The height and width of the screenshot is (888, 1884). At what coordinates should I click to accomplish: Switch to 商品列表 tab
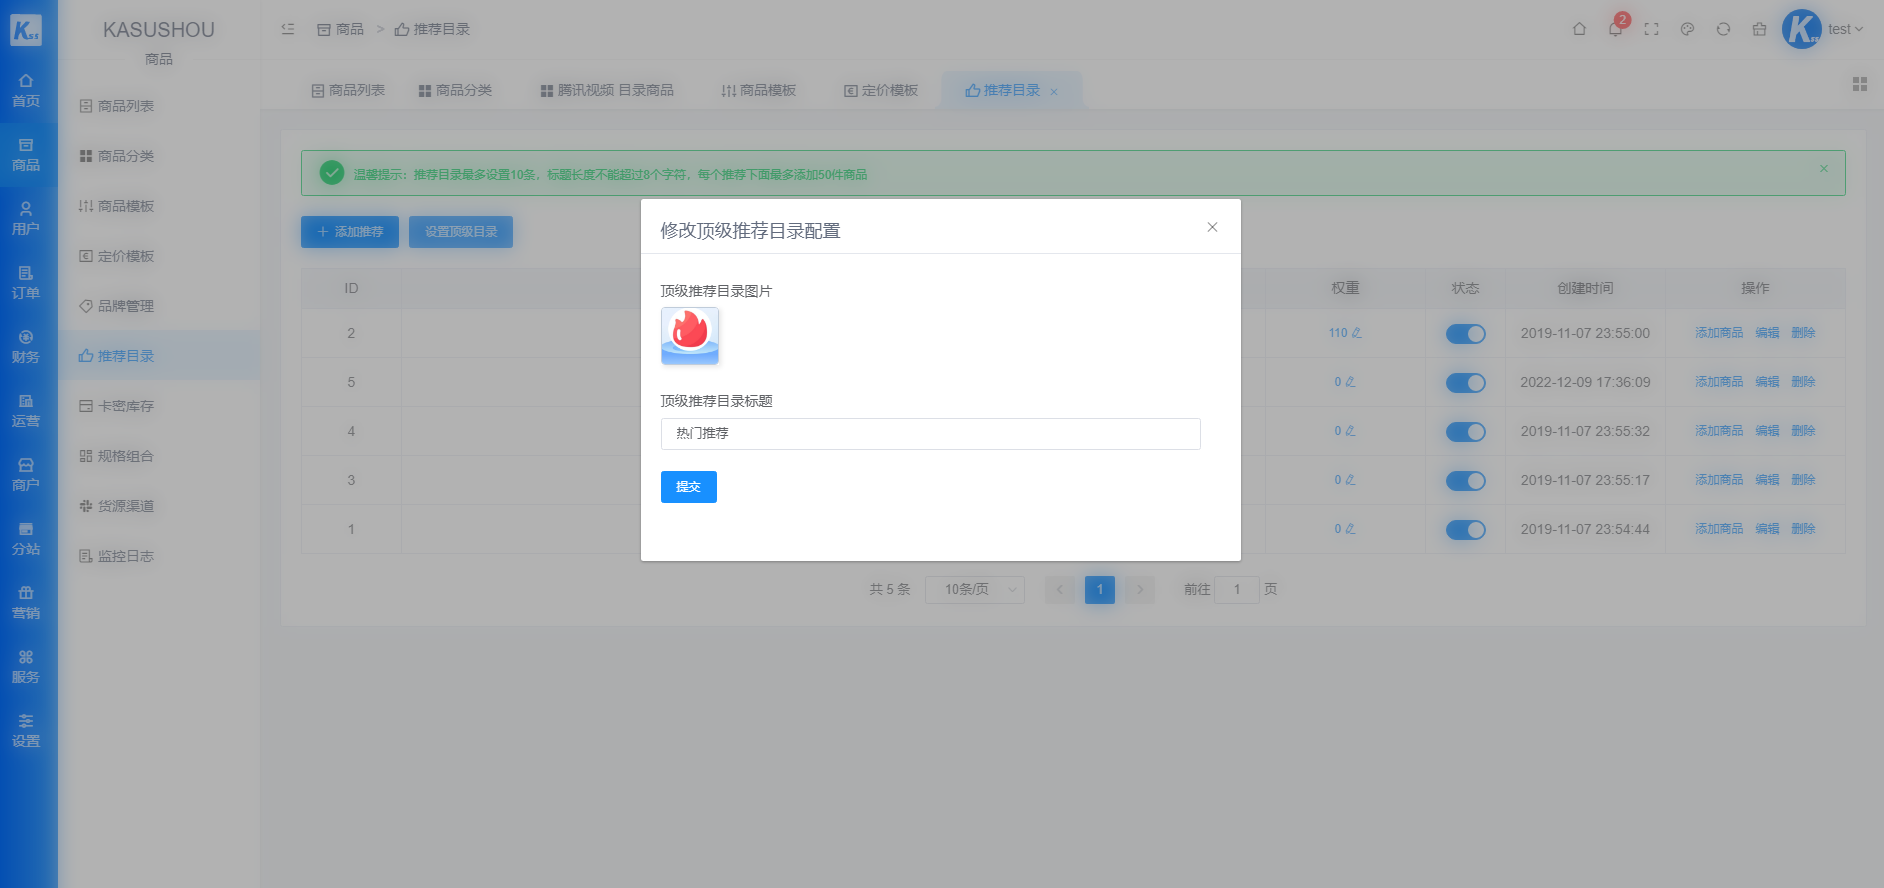click(348, 90)
